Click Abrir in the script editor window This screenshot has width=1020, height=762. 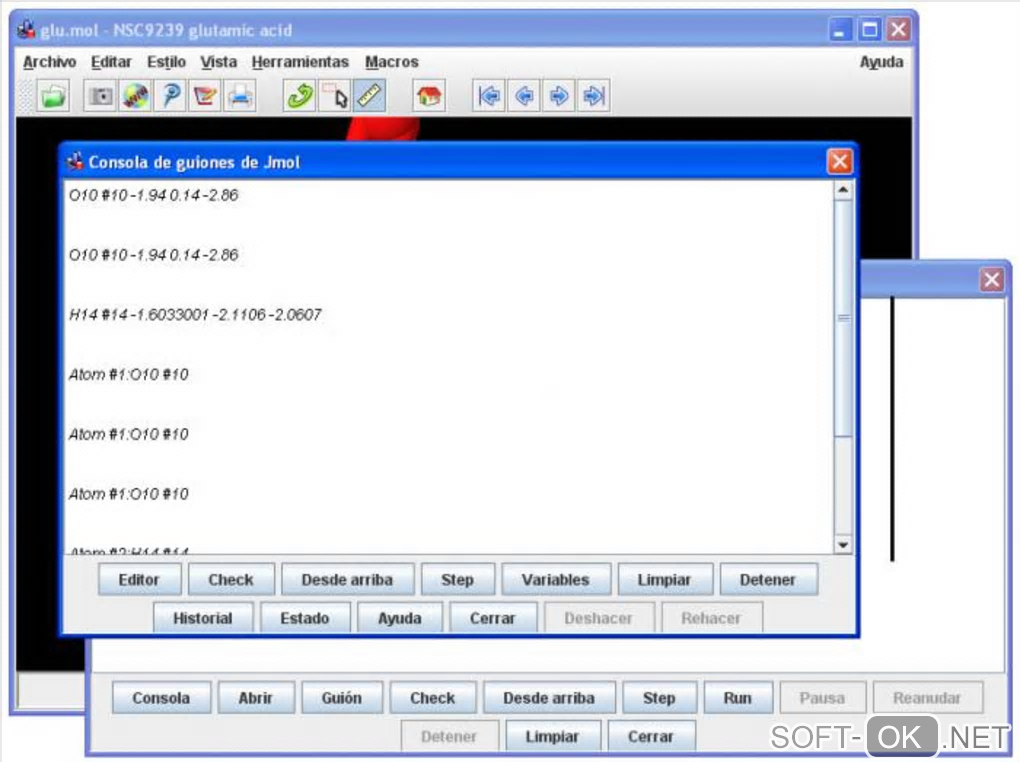coord(256,698)
